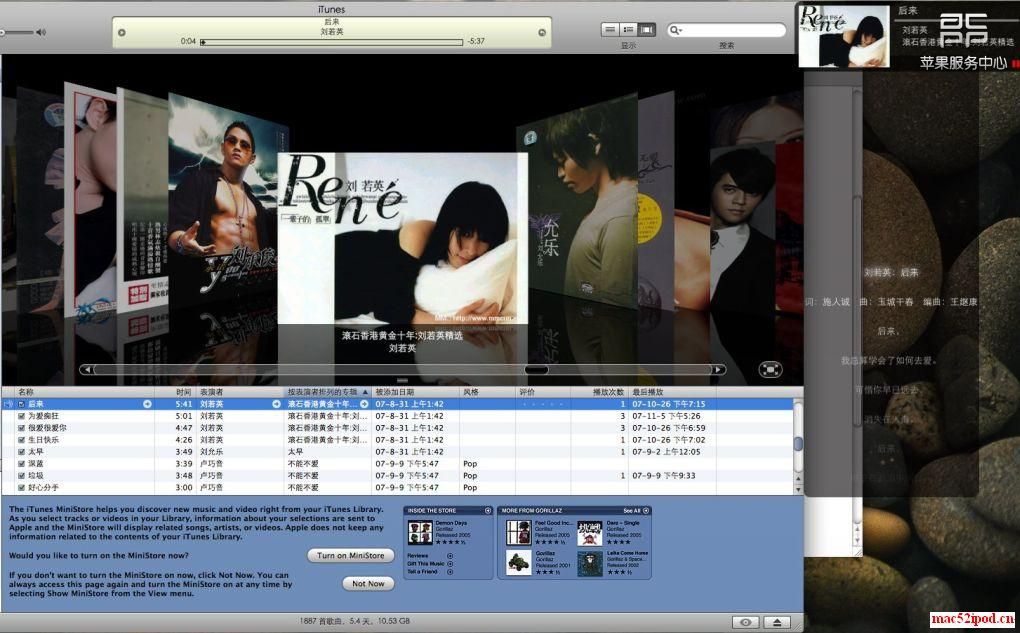Screen dimensions: 1020x633
Task: Switch to list view button
Action: point(610,29)
